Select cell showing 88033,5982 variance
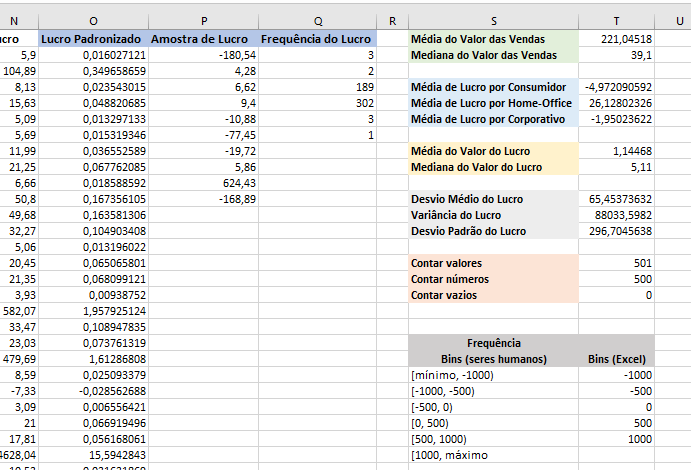This screenshot has height=470, width=691. [617, 215]
